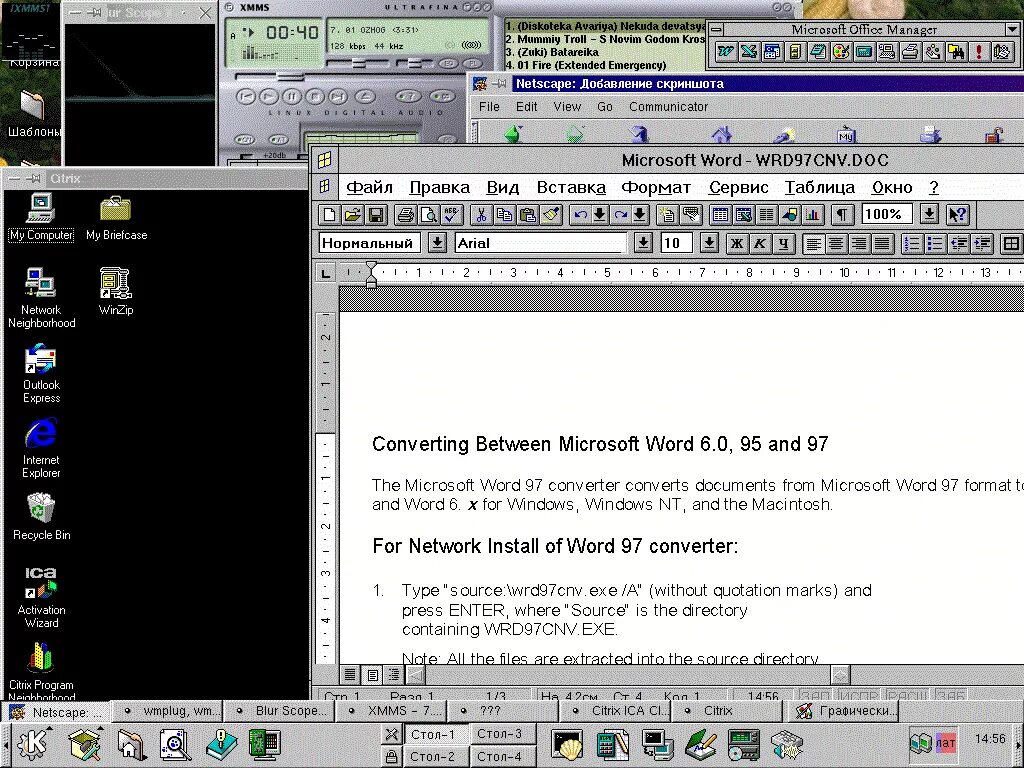
Task: Open the Файл menu in Word
Action: (x=370, y=188)
